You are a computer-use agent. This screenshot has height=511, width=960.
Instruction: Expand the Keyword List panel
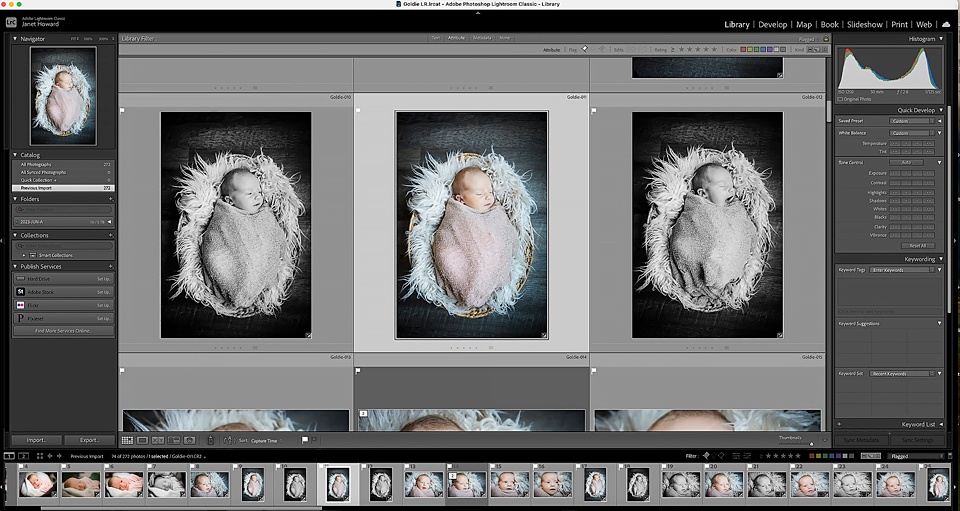click(x=940, y=424)
